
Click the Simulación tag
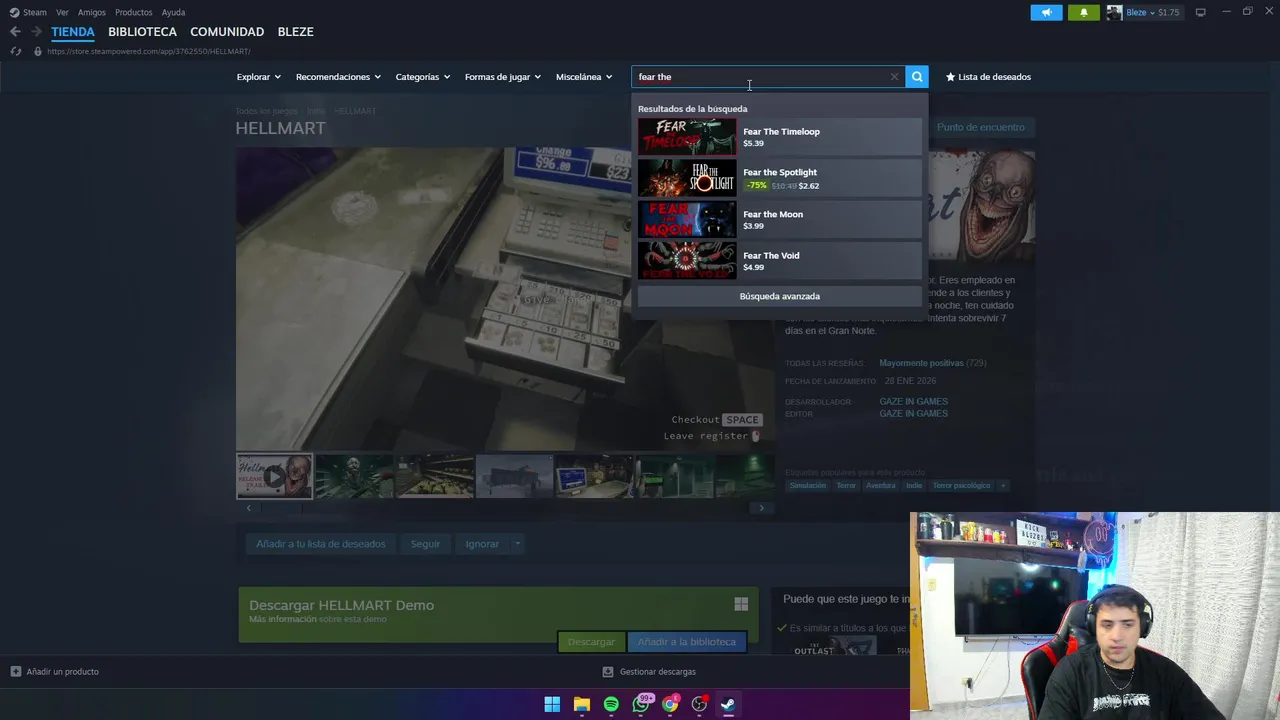pyautogui.click(x=807, y=486)
